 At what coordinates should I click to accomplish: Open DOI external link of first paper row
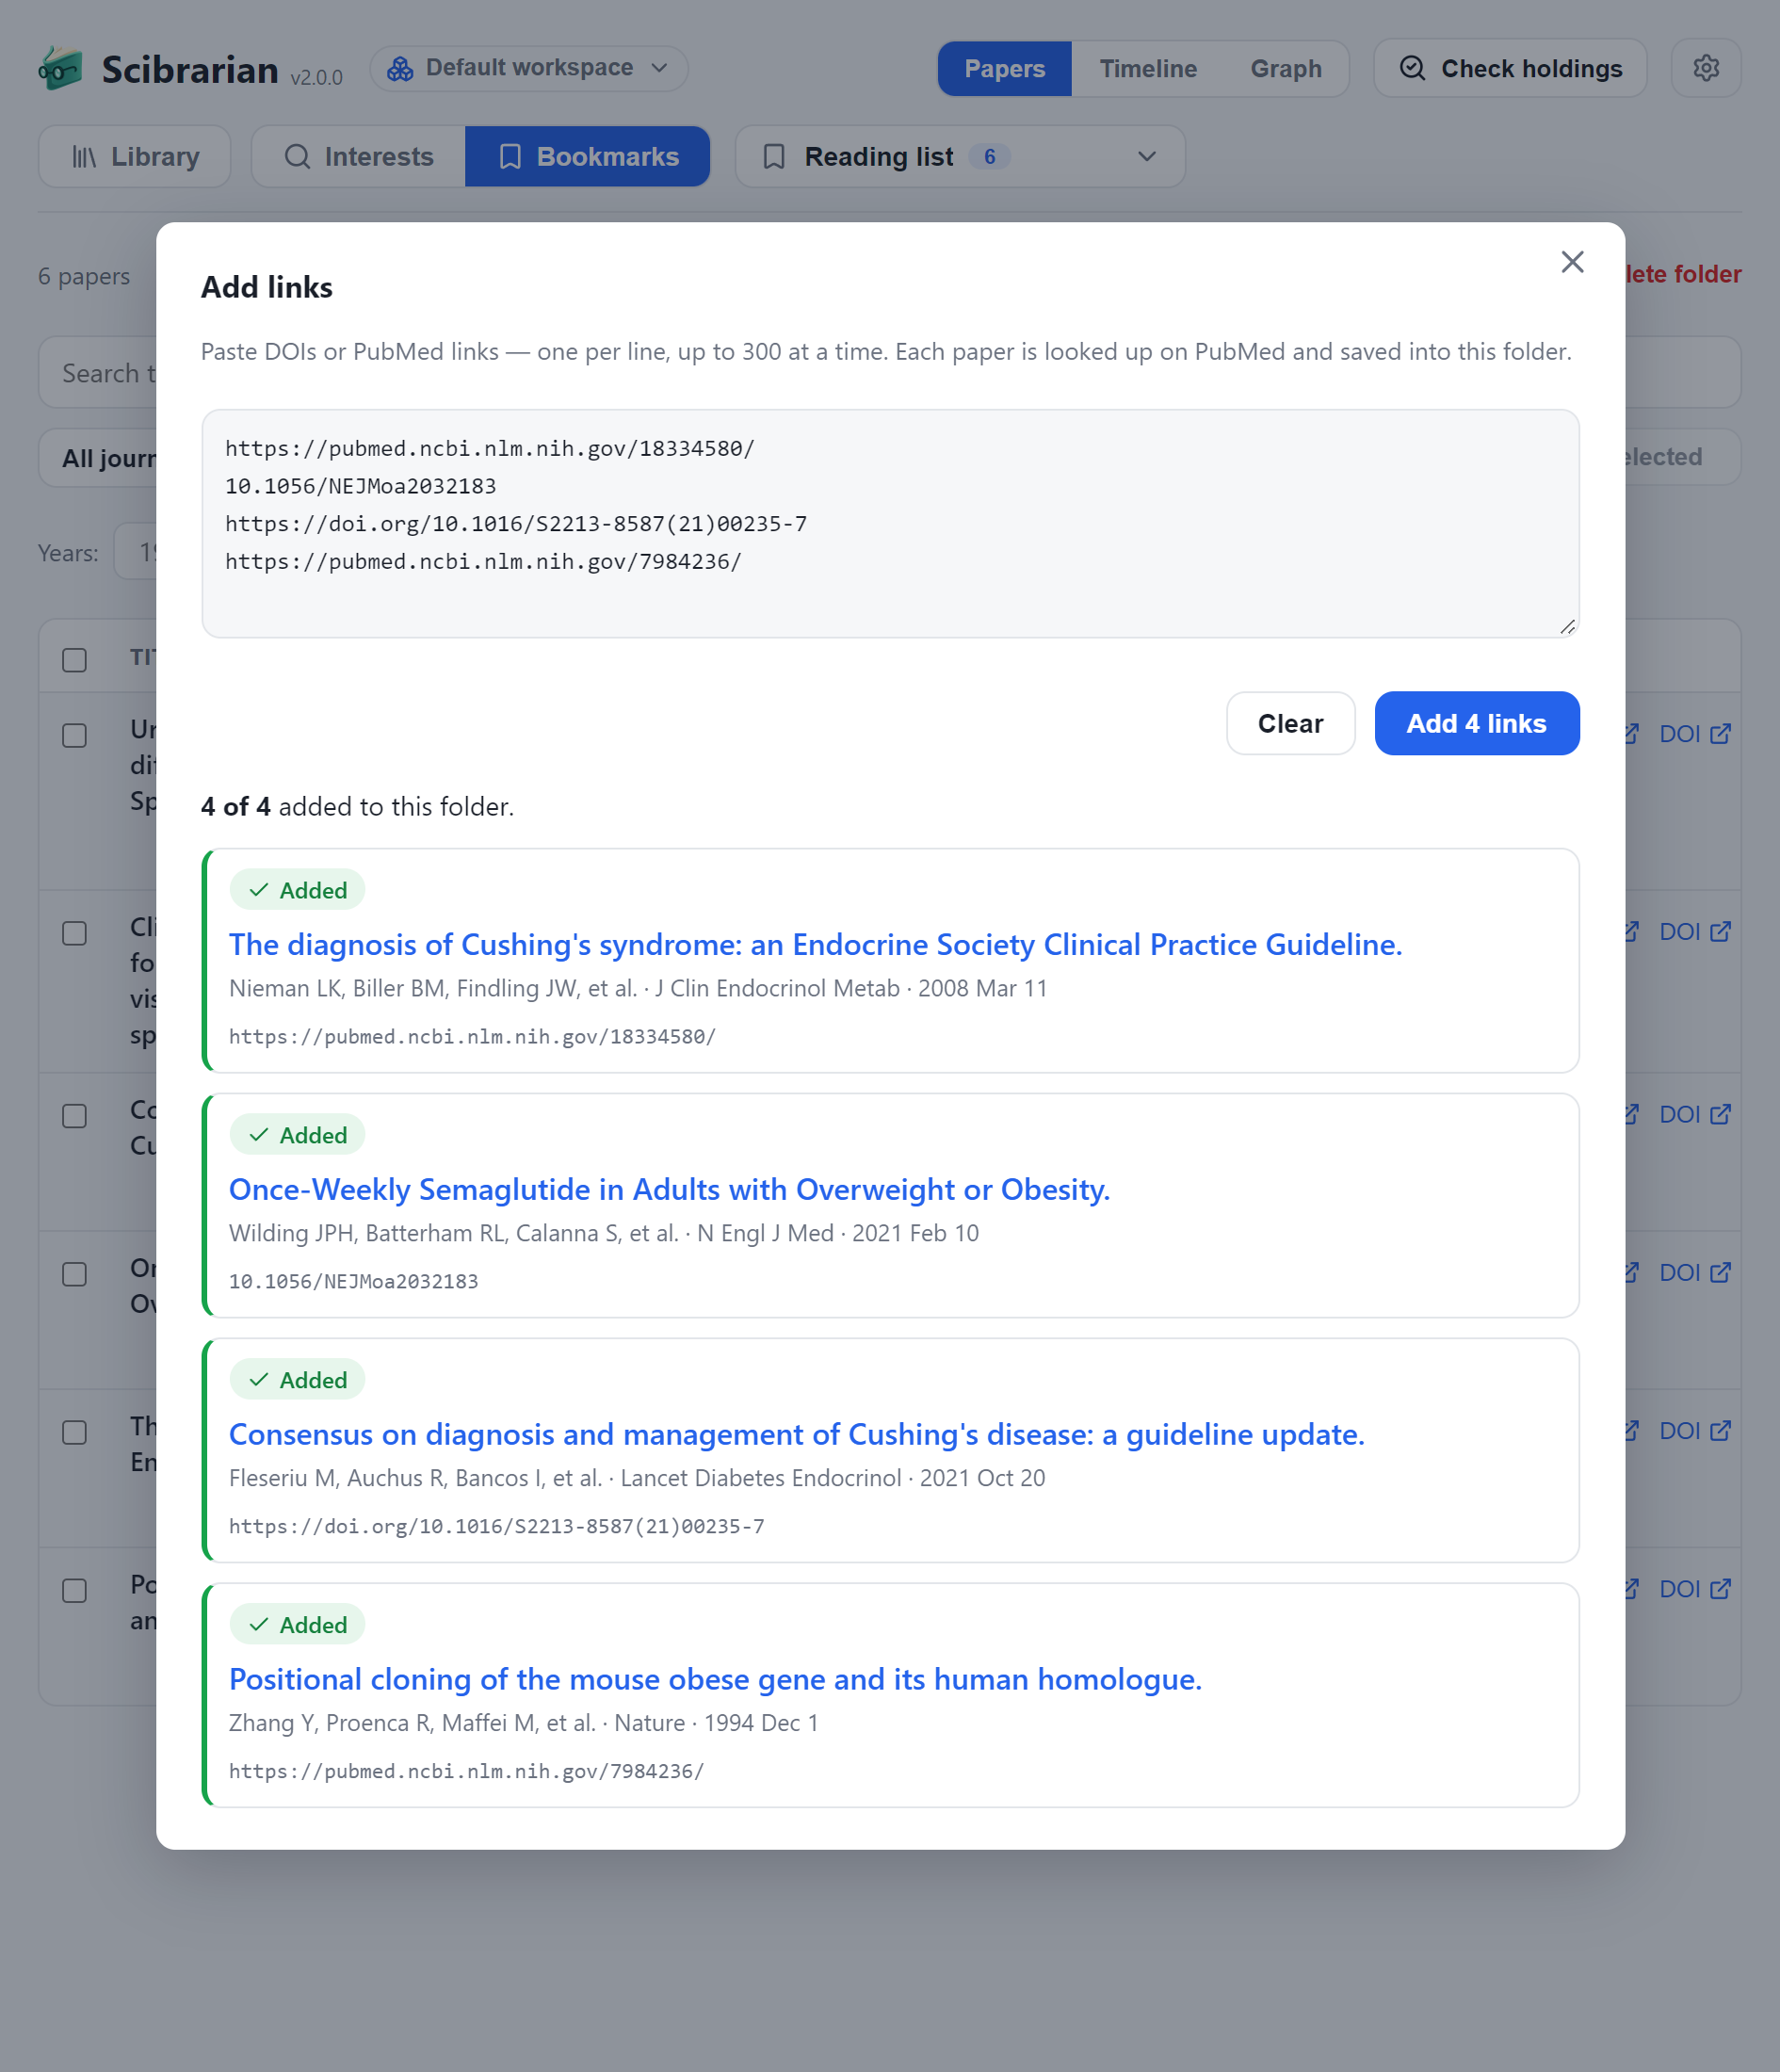point(1694,734)
